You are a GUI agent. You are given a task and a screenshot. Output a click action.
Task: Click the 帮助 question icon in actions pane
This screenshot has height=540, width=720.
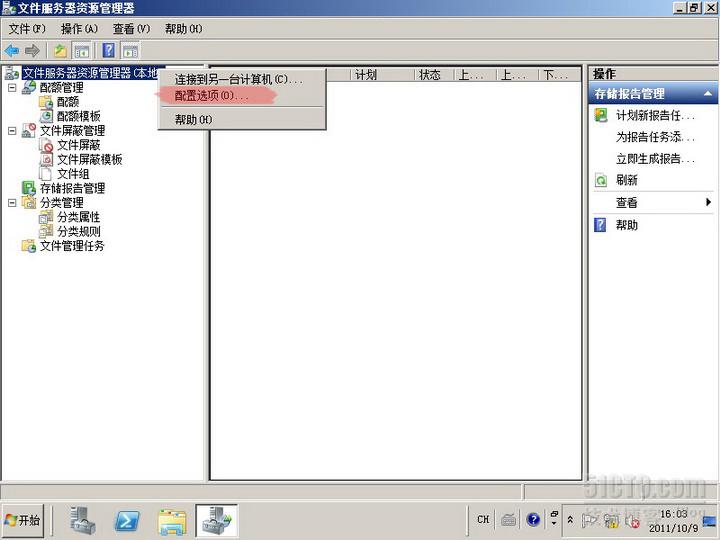tap(600, 225)
